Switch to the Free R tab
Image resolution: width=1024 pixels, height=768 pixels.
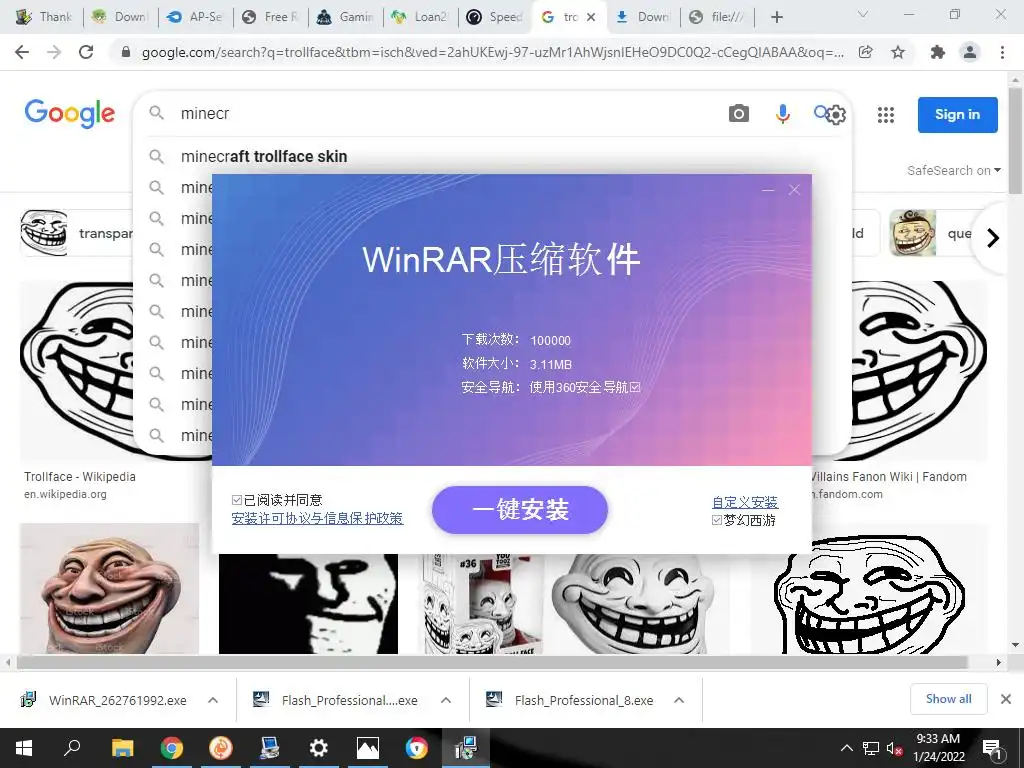click(270, 17)
